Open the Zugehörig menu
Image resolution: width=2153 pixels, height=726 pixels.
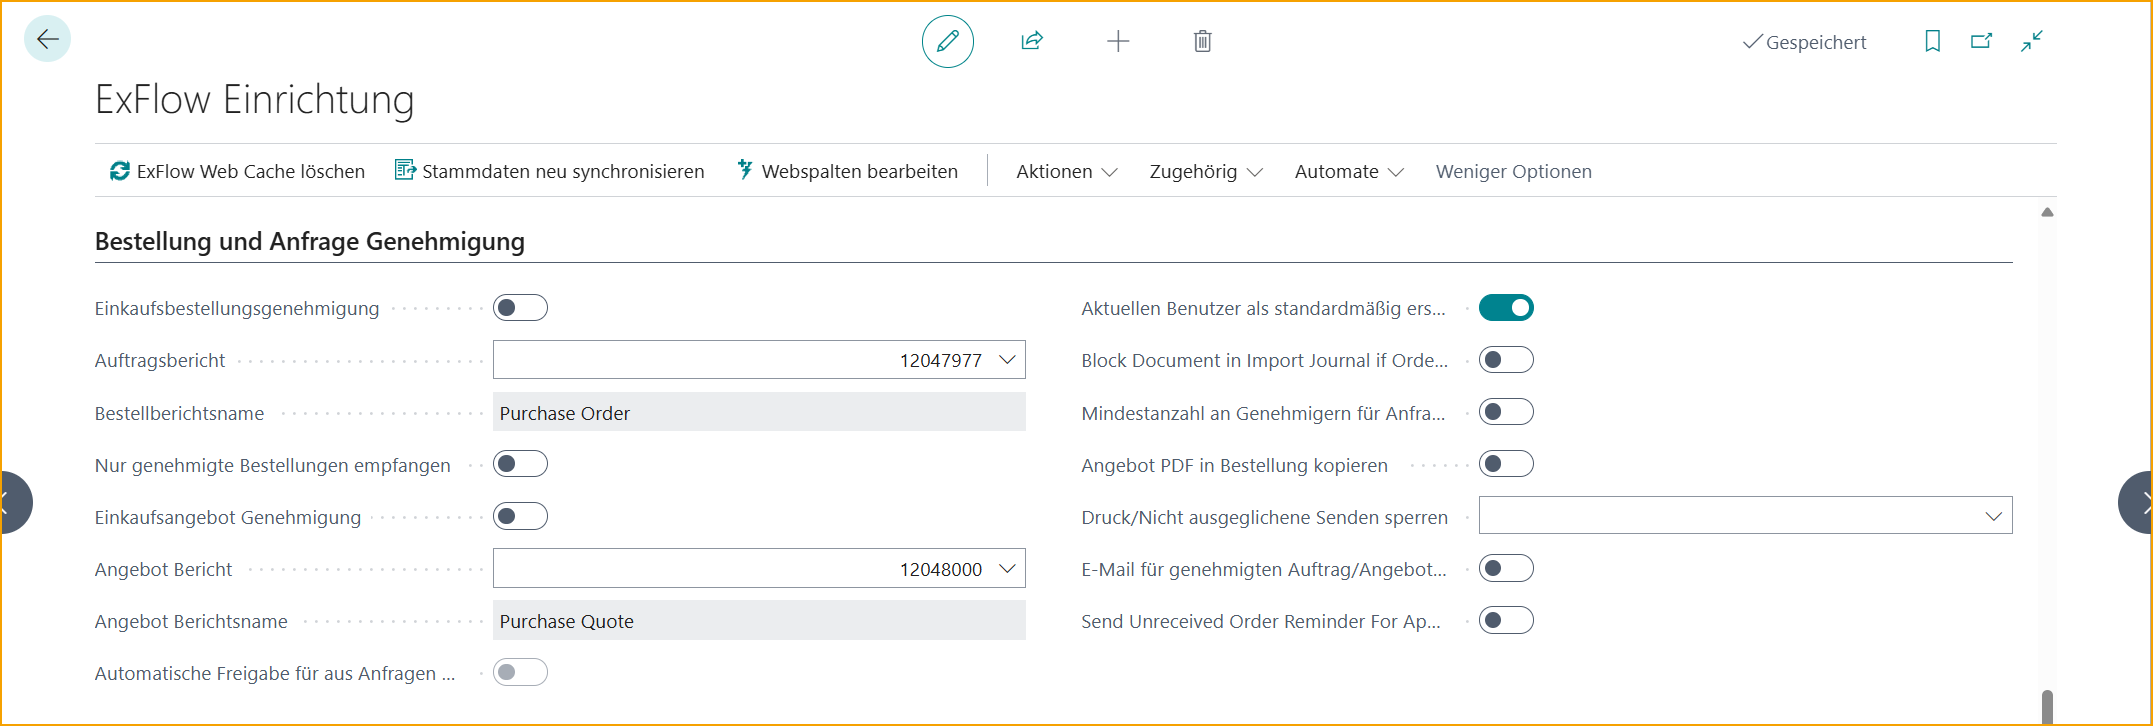pyautogui.click(x=1206, y=171)
